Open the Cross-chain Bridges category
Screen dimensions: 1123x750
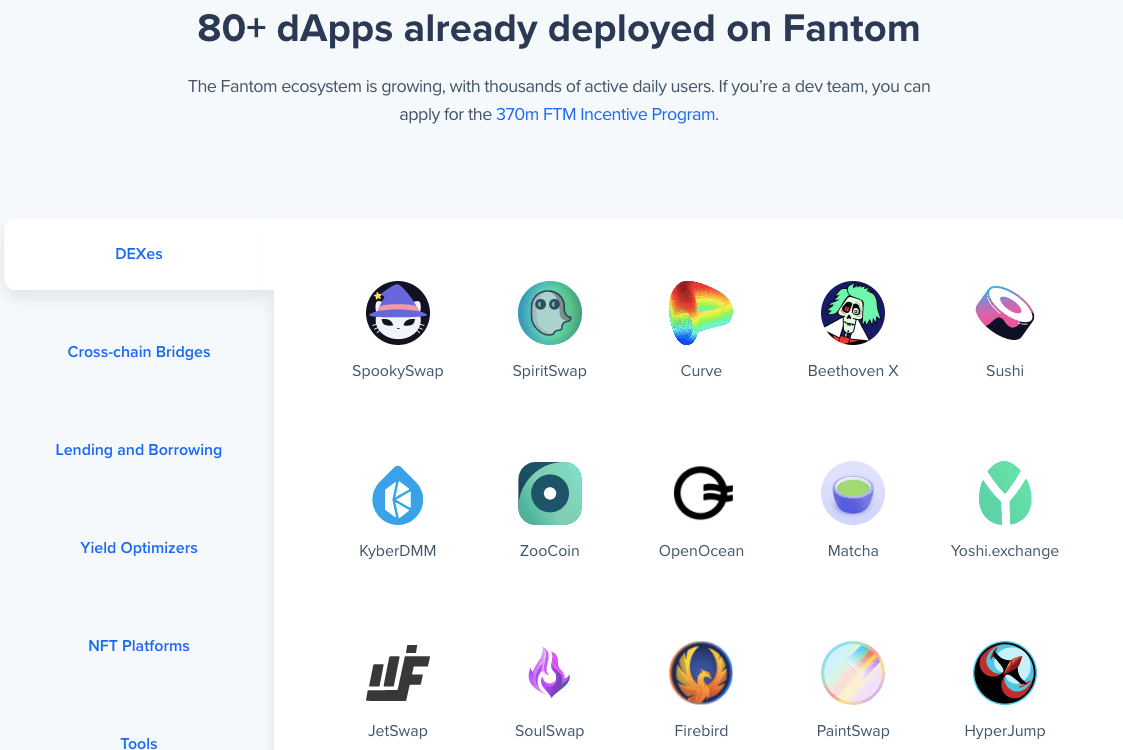coord(139,352)
